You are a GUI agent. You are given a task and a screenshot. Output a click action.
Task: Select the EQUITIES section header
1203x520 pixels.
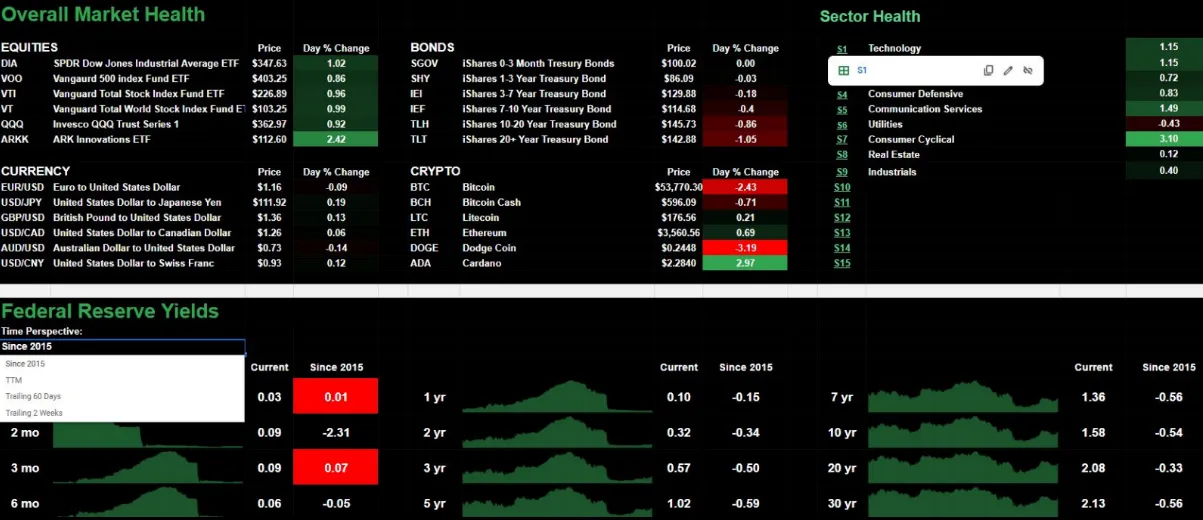click(29, 47)
